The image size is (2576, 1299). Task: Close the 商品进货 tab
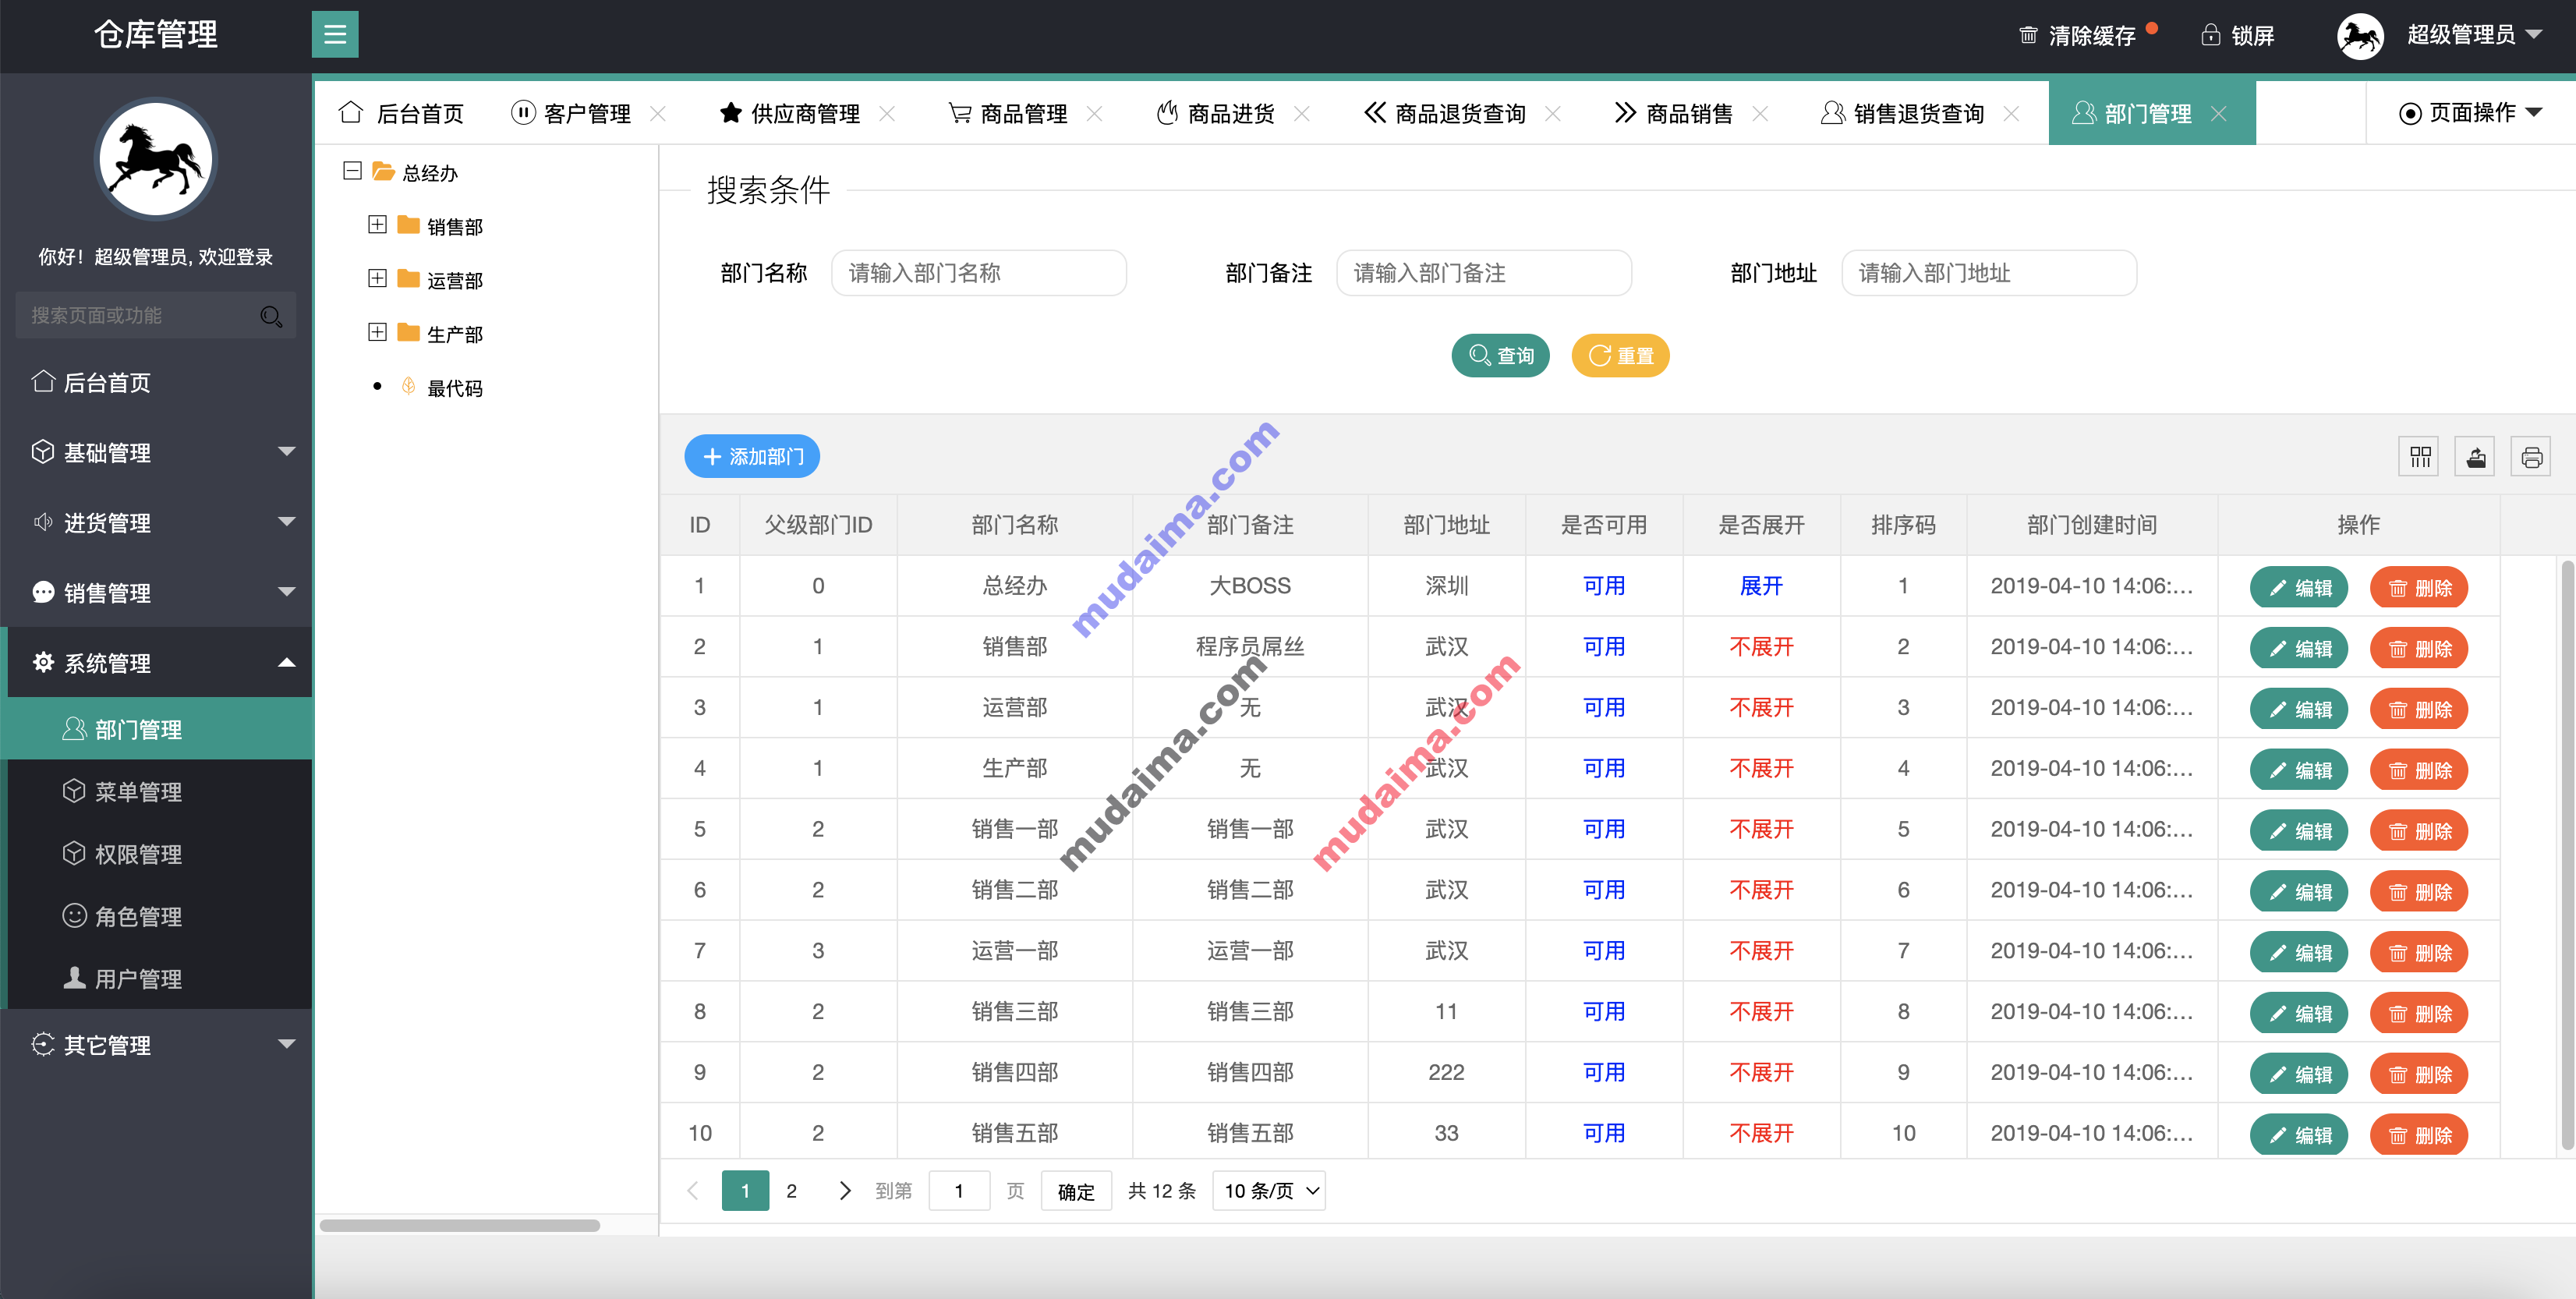pos(1302,114)
